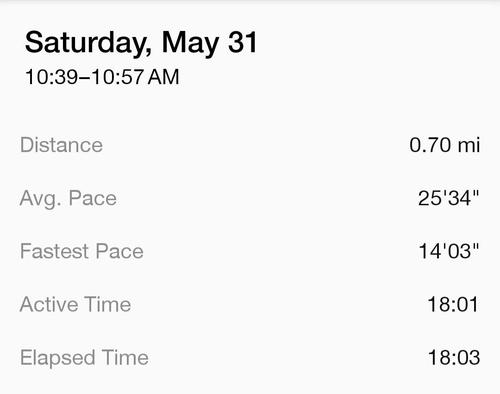Click the 18:03 elapsed time value
The height and width of the screenshot is (394, 500).
454,357
